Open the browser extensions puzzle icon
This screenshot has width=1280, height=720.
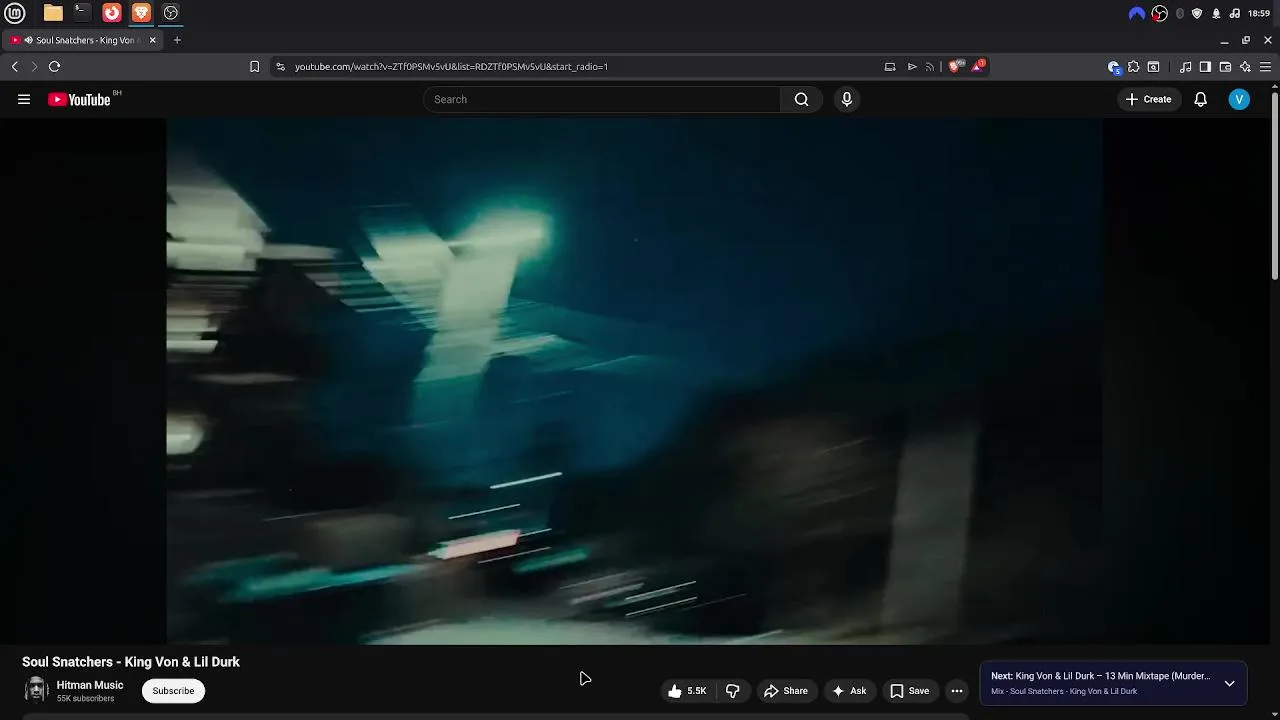1134,67
